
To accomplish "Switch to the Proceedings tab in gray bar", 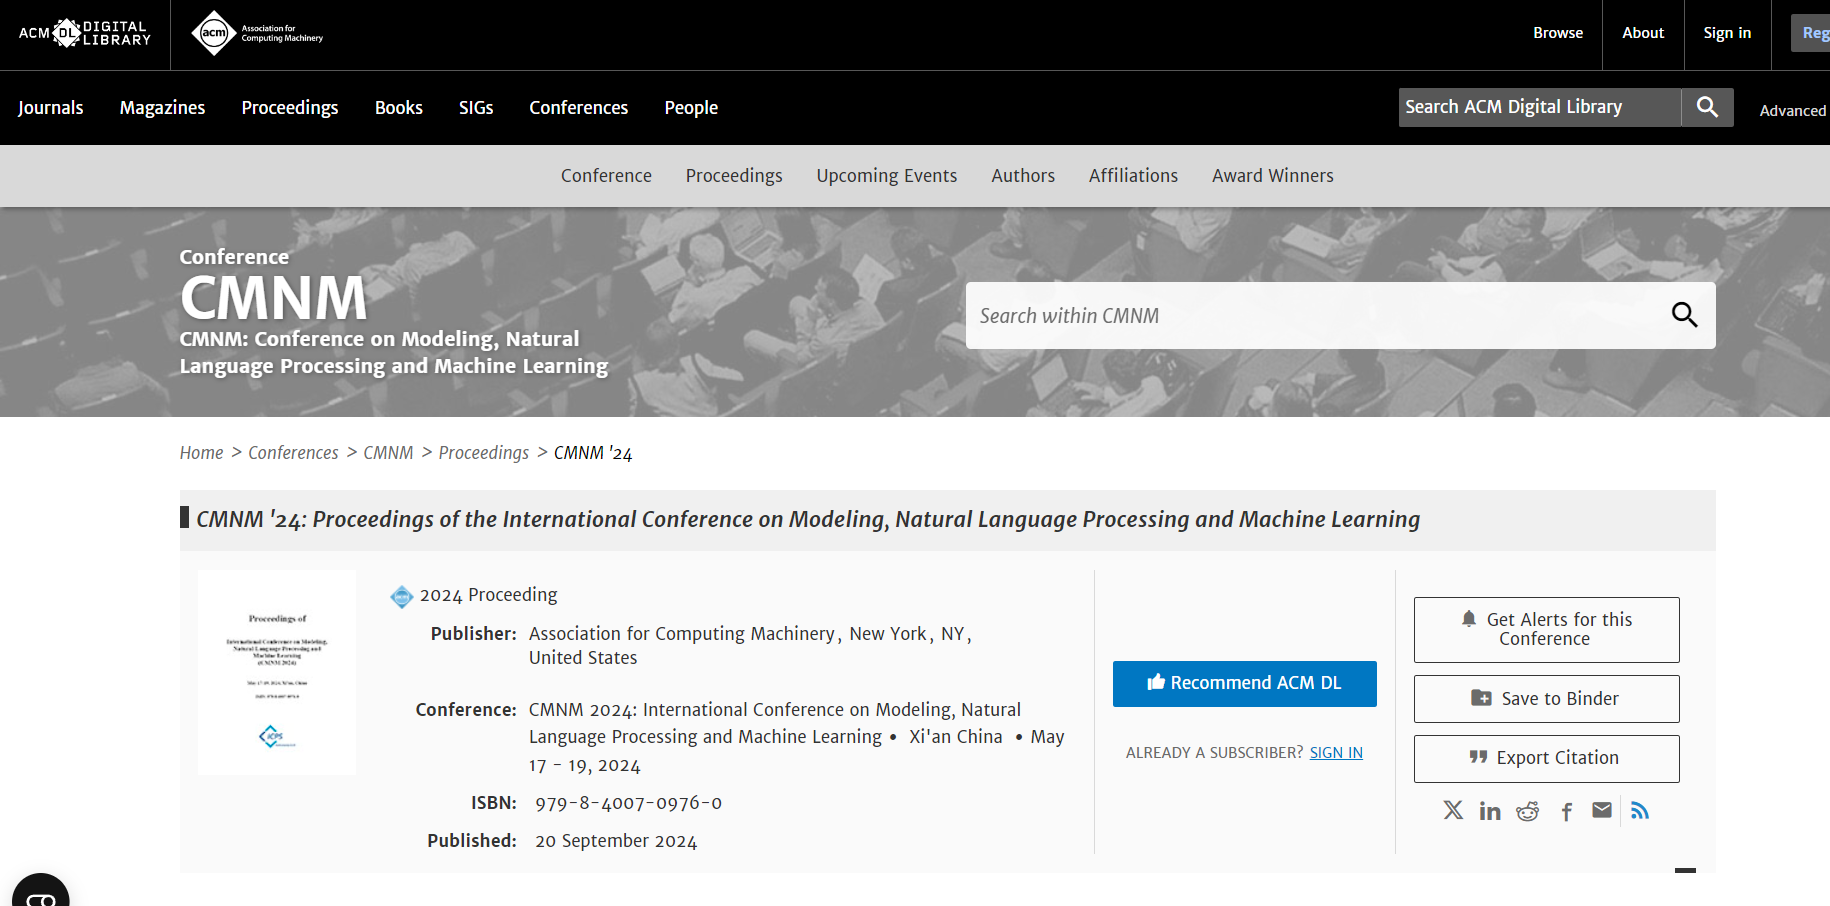I will [734, 176].
